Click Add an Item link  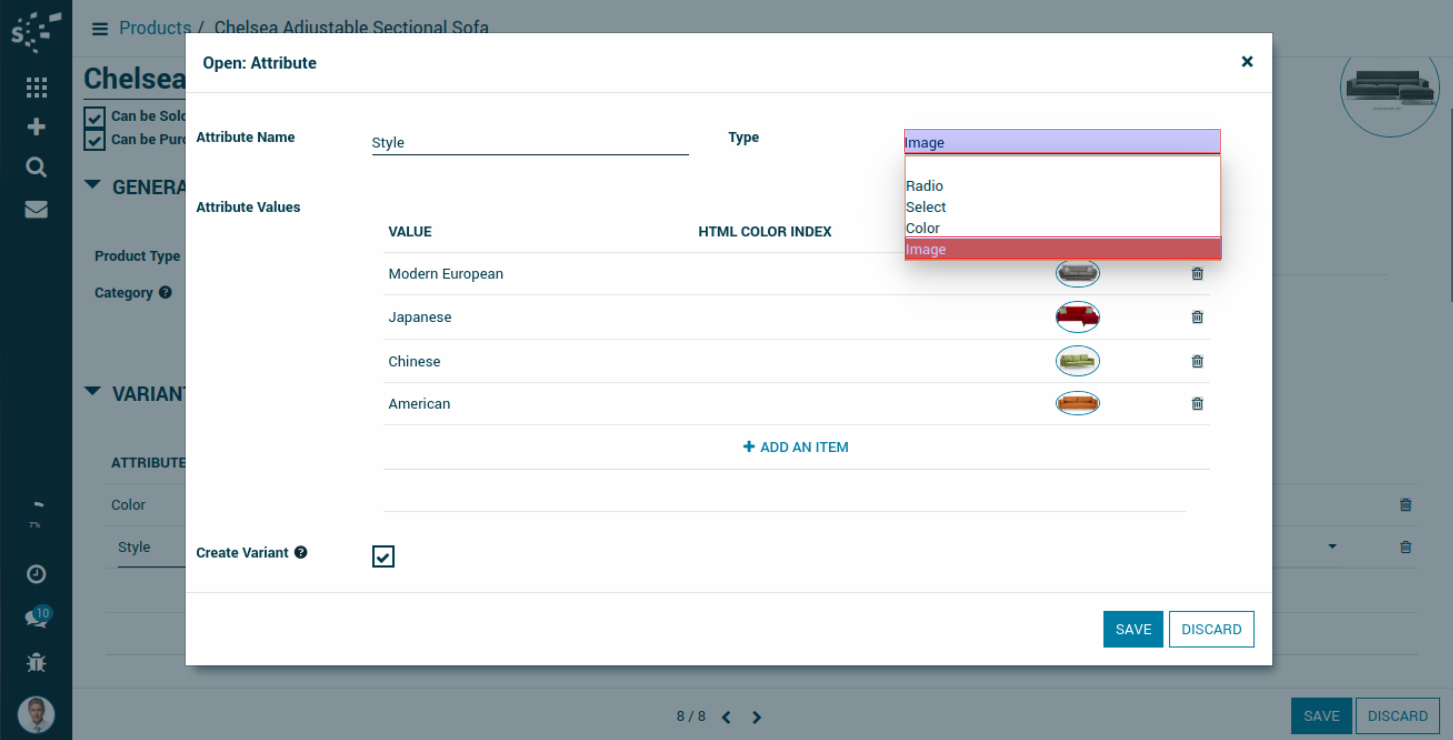796,447
